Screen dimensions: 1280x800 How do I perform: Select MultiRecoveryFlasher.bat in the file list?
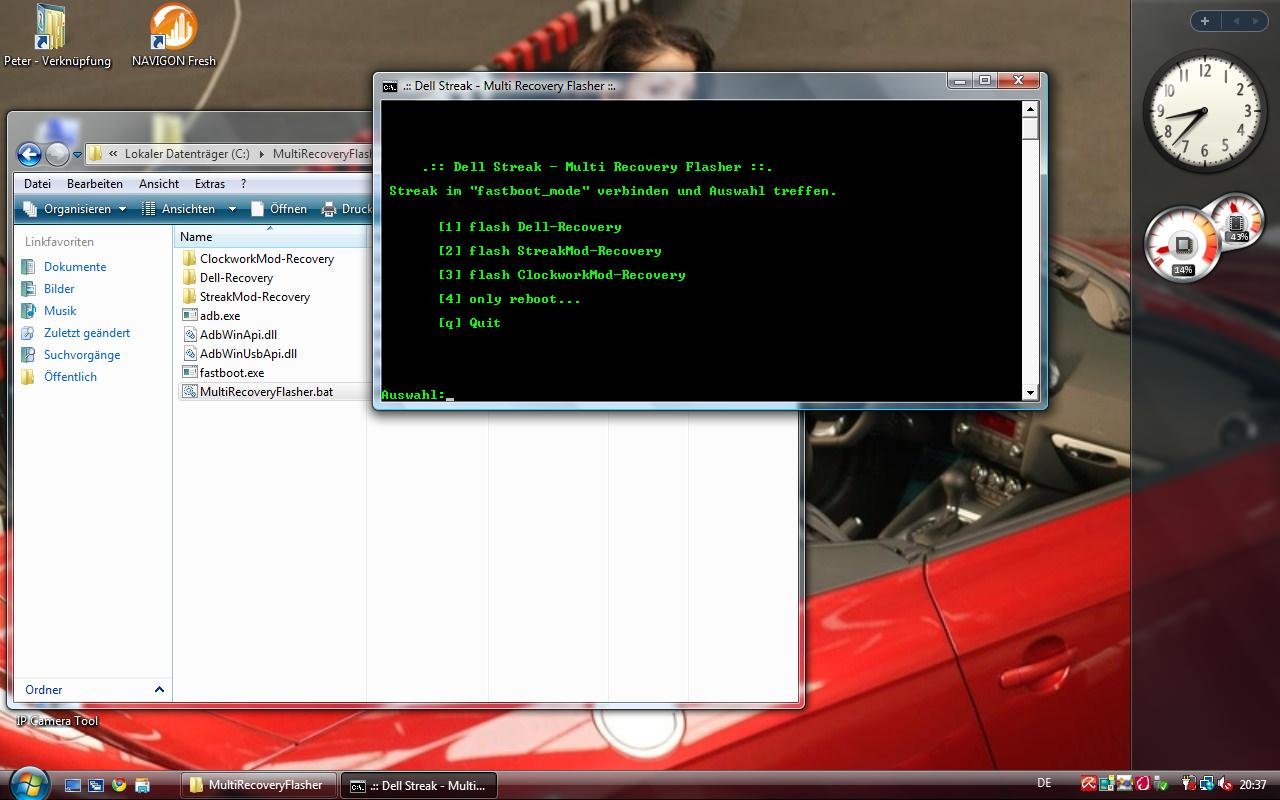(x=257, y=392)
